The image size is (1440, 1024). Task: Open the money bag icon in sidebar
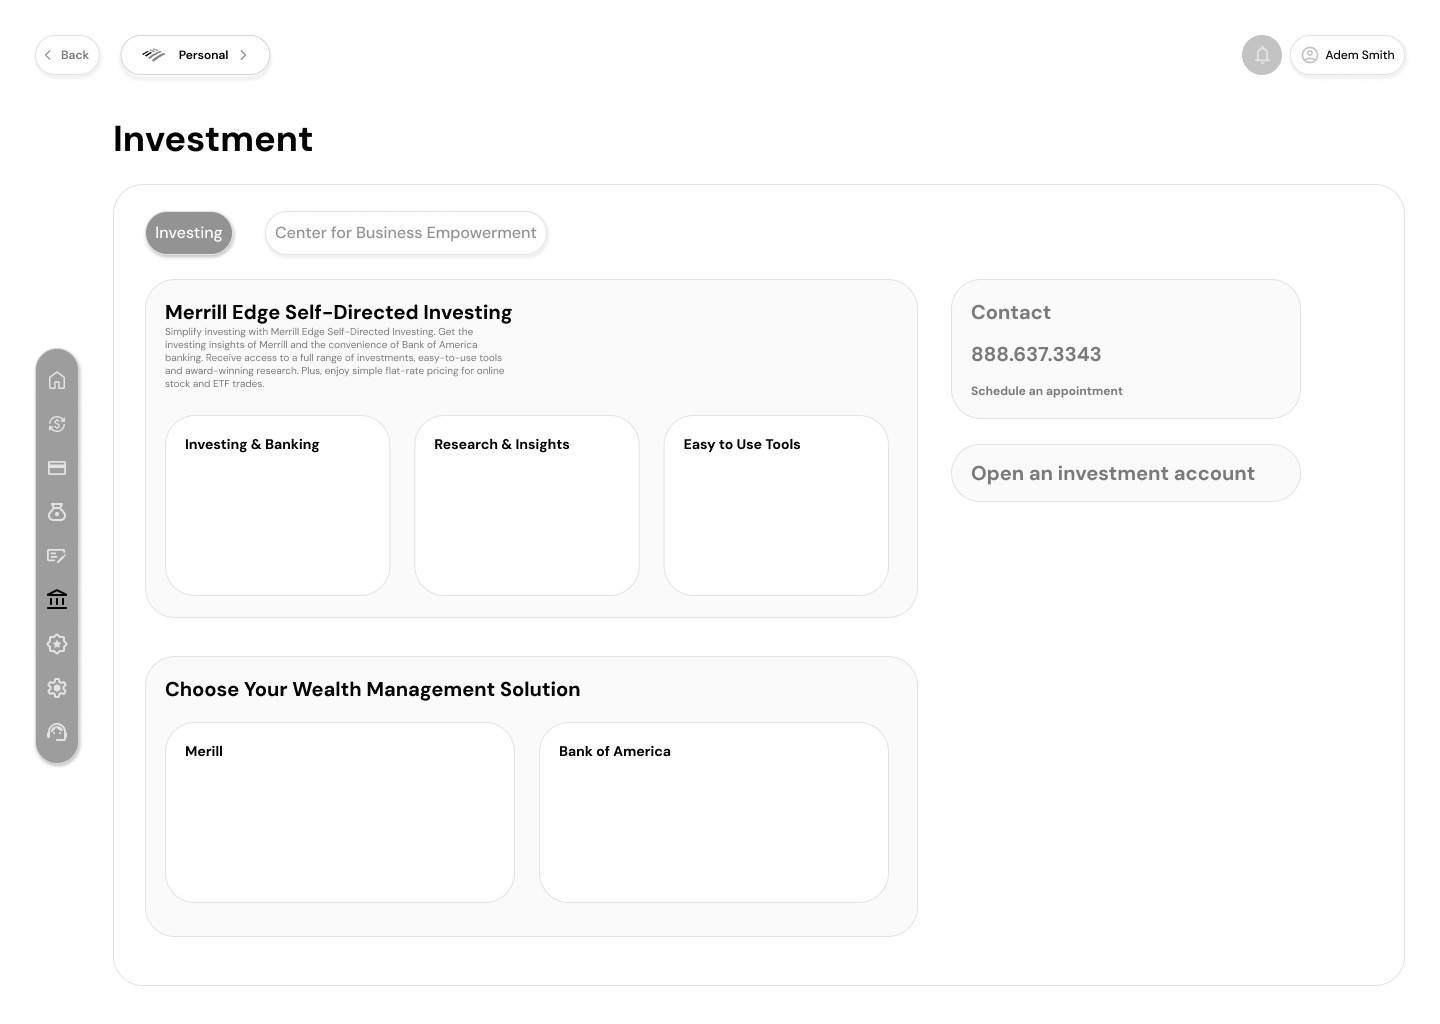tap(57, 512)
